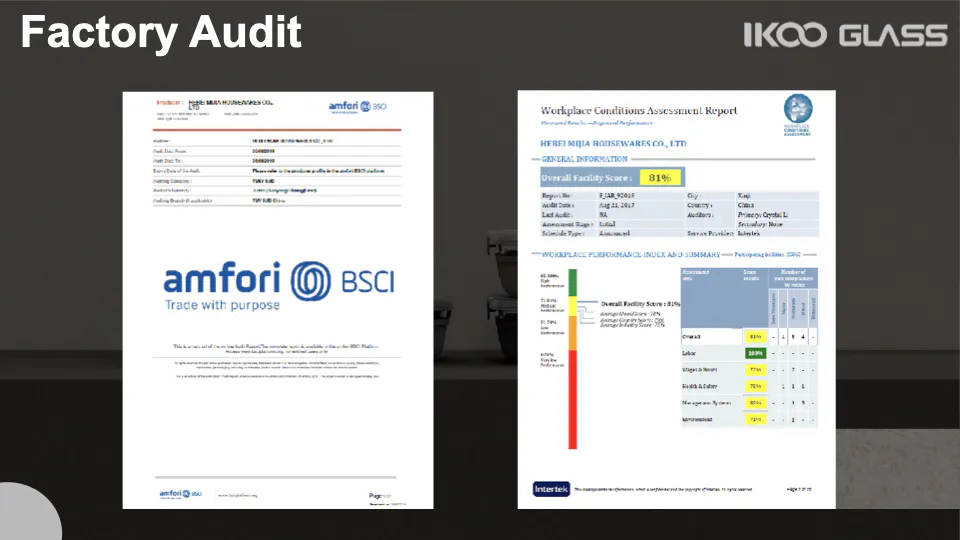Click the small amfori BSCI header logo
Screen dimensions: 960x540
[357, 108]
